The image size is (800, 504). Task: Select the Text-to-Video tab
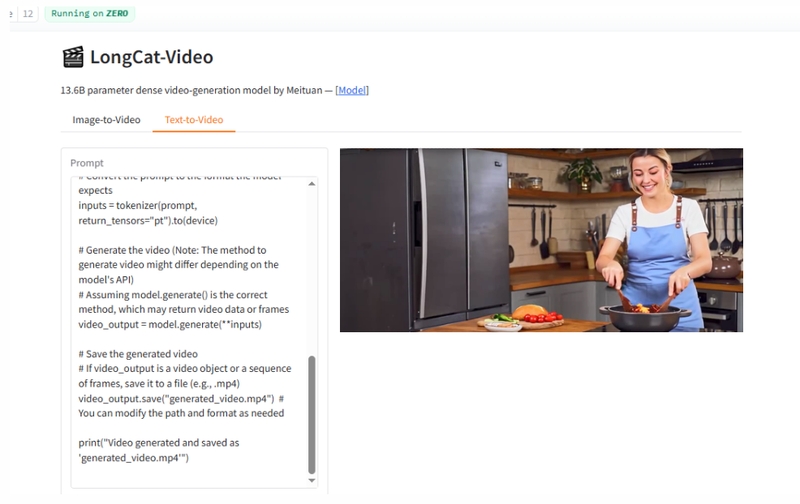pyautogui.click(x=194, y=120)
